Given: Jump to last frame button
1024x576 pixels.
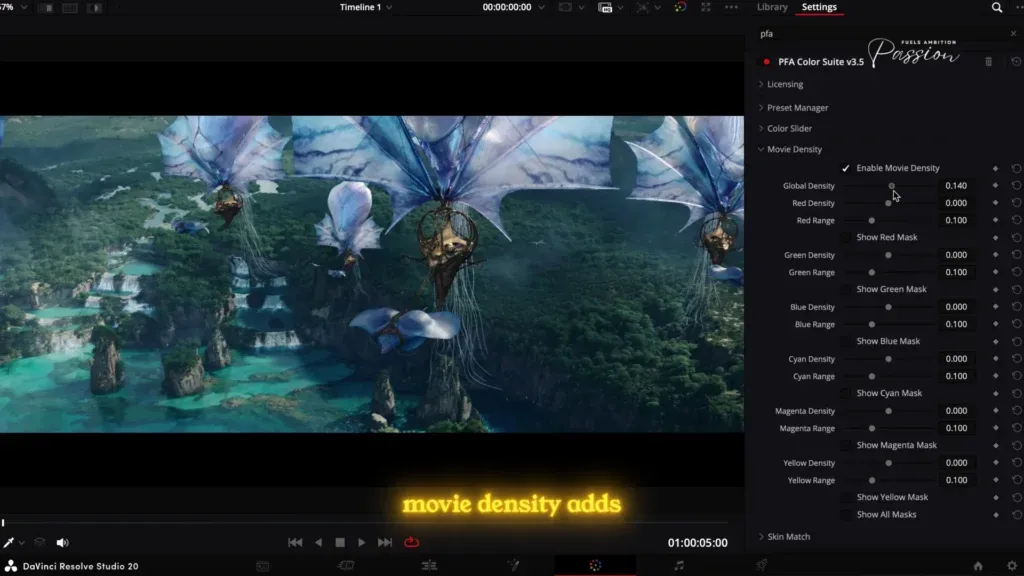Looking at the screenshot, I should tap(385, 543).
